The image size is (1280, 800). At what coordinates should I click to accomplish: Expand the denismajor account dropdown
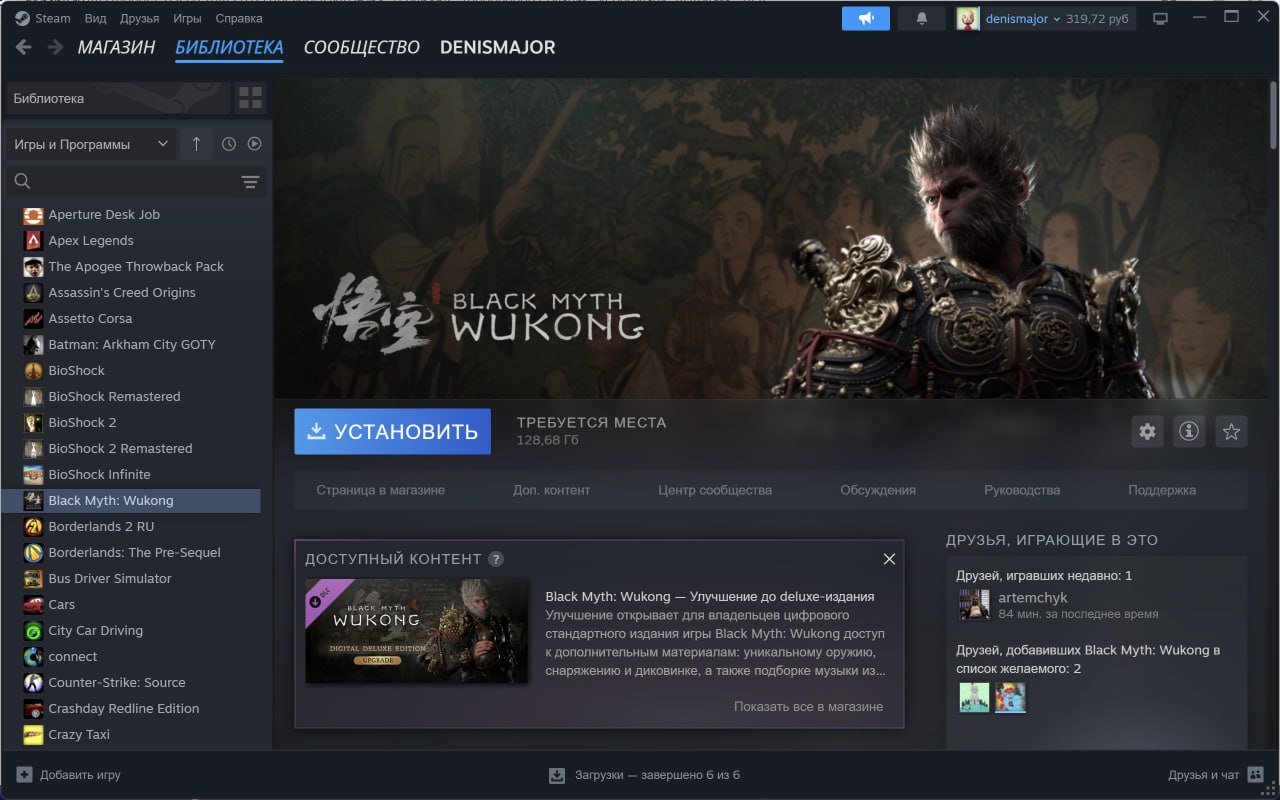[1023, 18]
